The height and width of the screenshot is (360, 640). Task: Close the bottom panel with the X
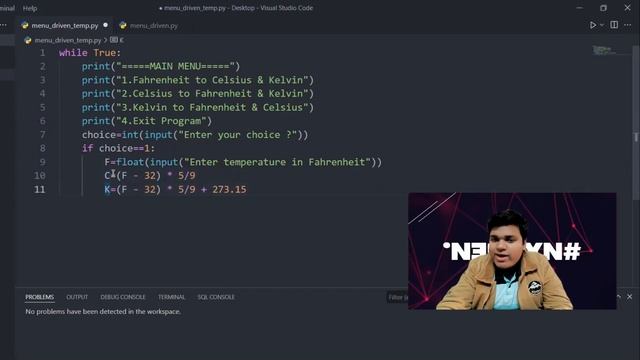(x=629, y=297)
